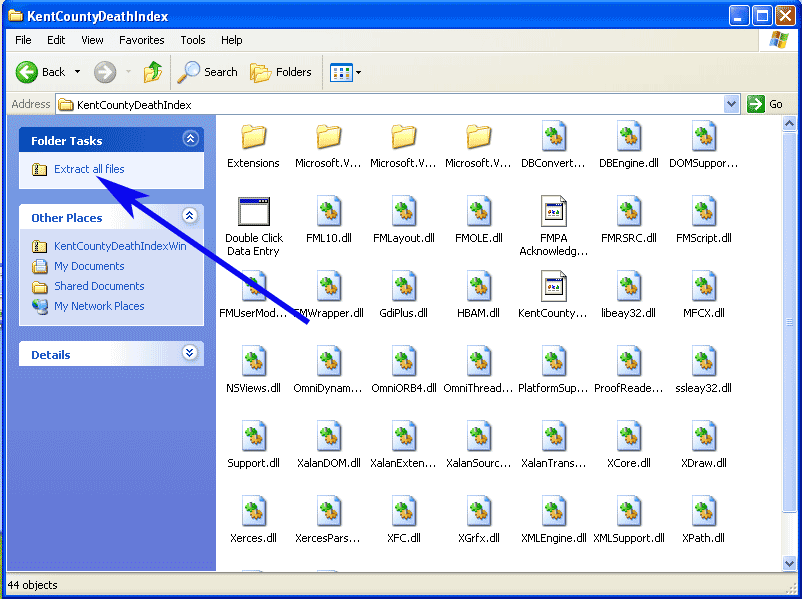Open Shared Documents link
The image size is (802, 599).
click(99, 286)
